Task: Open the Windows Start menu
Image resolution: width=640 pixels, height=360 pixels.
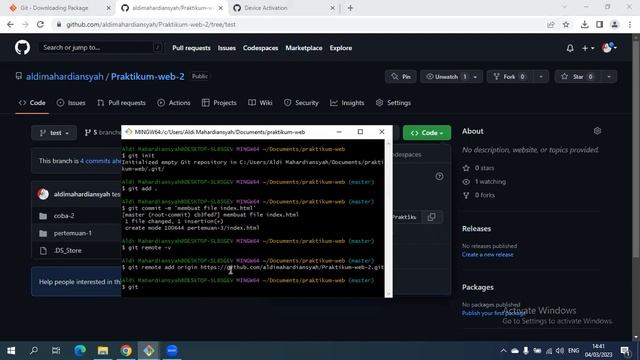Action: [x=11, y=351]
